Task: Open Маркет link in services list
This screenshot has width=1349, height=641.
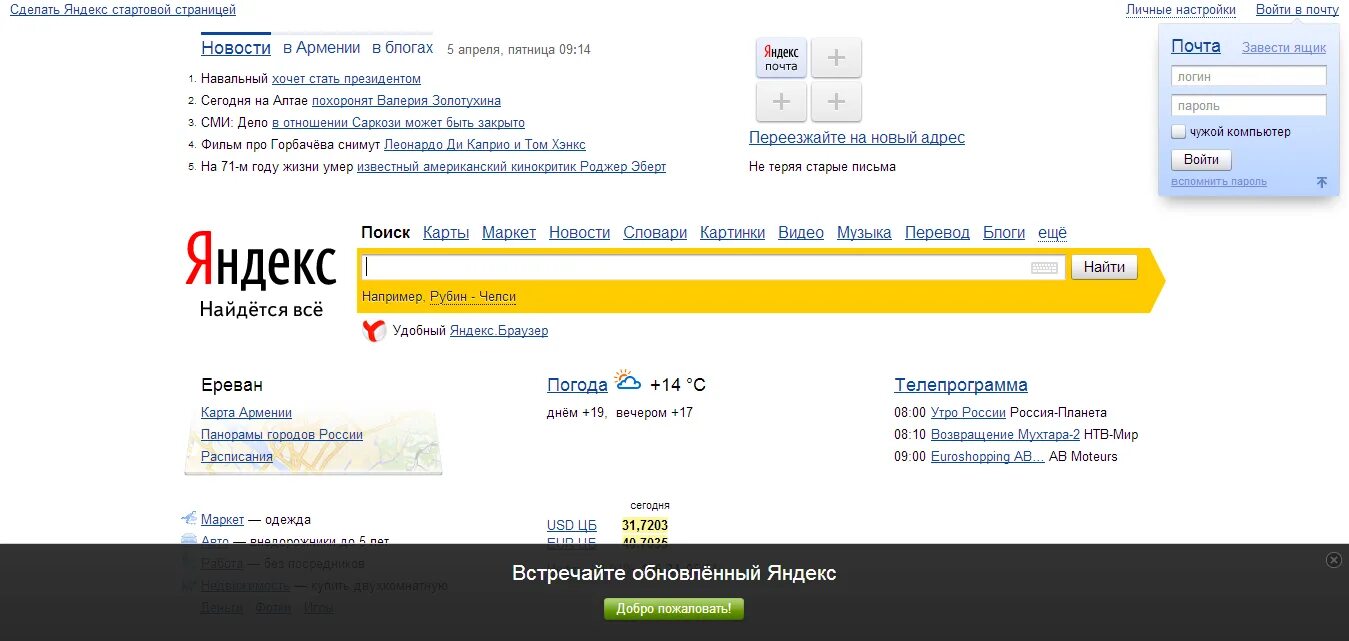Action: [222, 519]
